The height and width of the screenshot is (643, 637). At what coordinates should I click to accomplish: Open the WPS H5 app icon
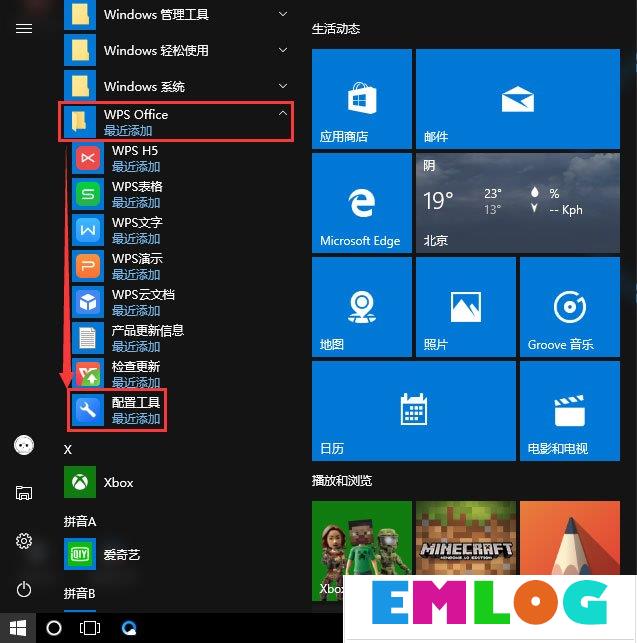coord(88,158)
